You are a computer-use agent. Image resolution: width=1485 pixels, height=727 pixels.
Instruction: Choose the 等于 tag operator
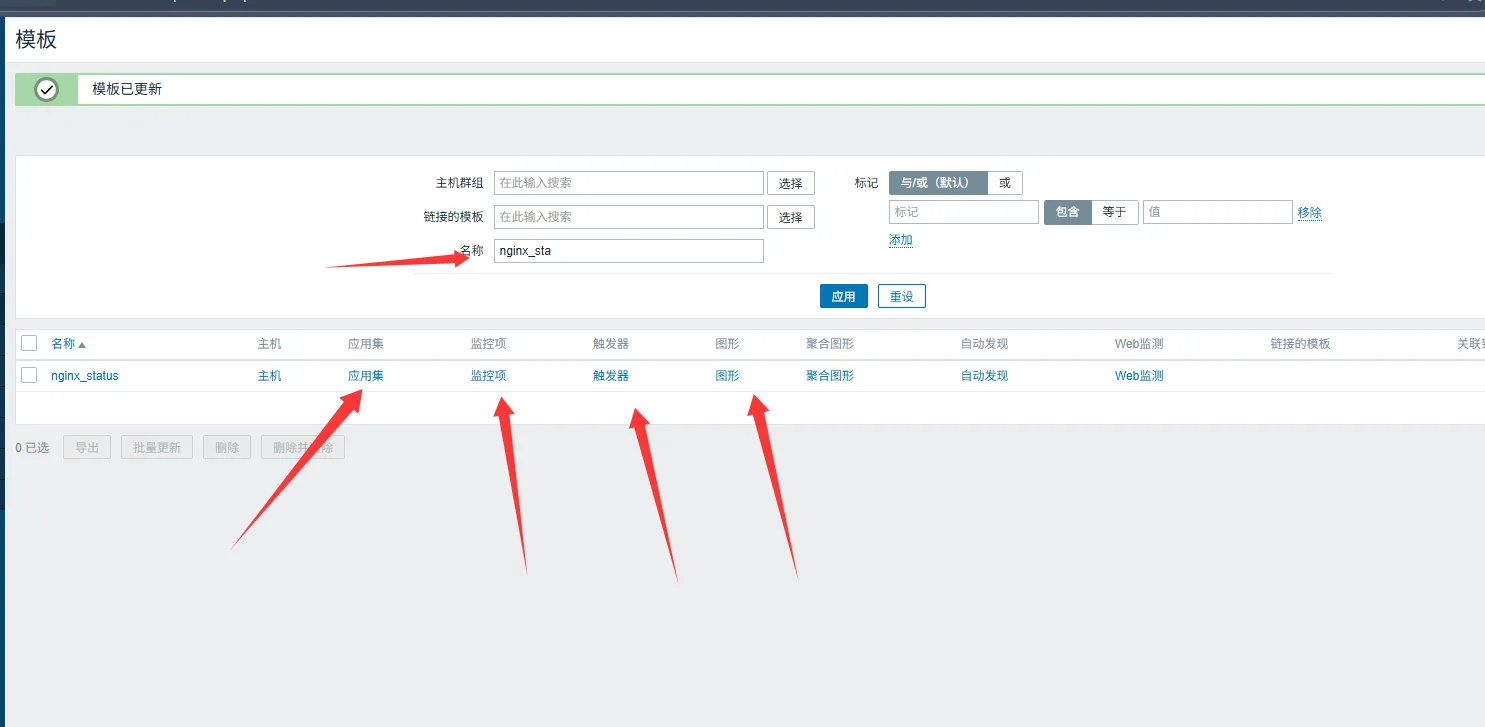pyautogui.click(x=1114, y=212)
